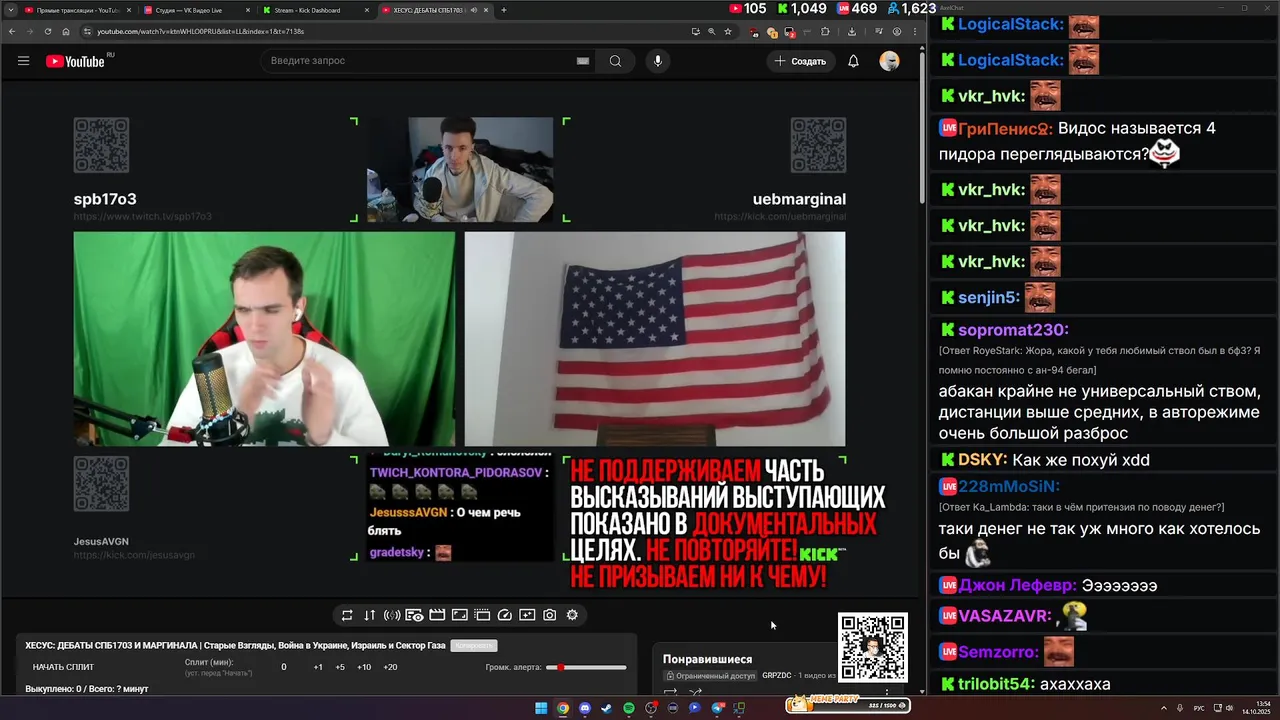Image resolution: width=1280 pixels, height=720 pixels.
Task: Click the Копировать button next to the title
Action: tap(474, 646)
